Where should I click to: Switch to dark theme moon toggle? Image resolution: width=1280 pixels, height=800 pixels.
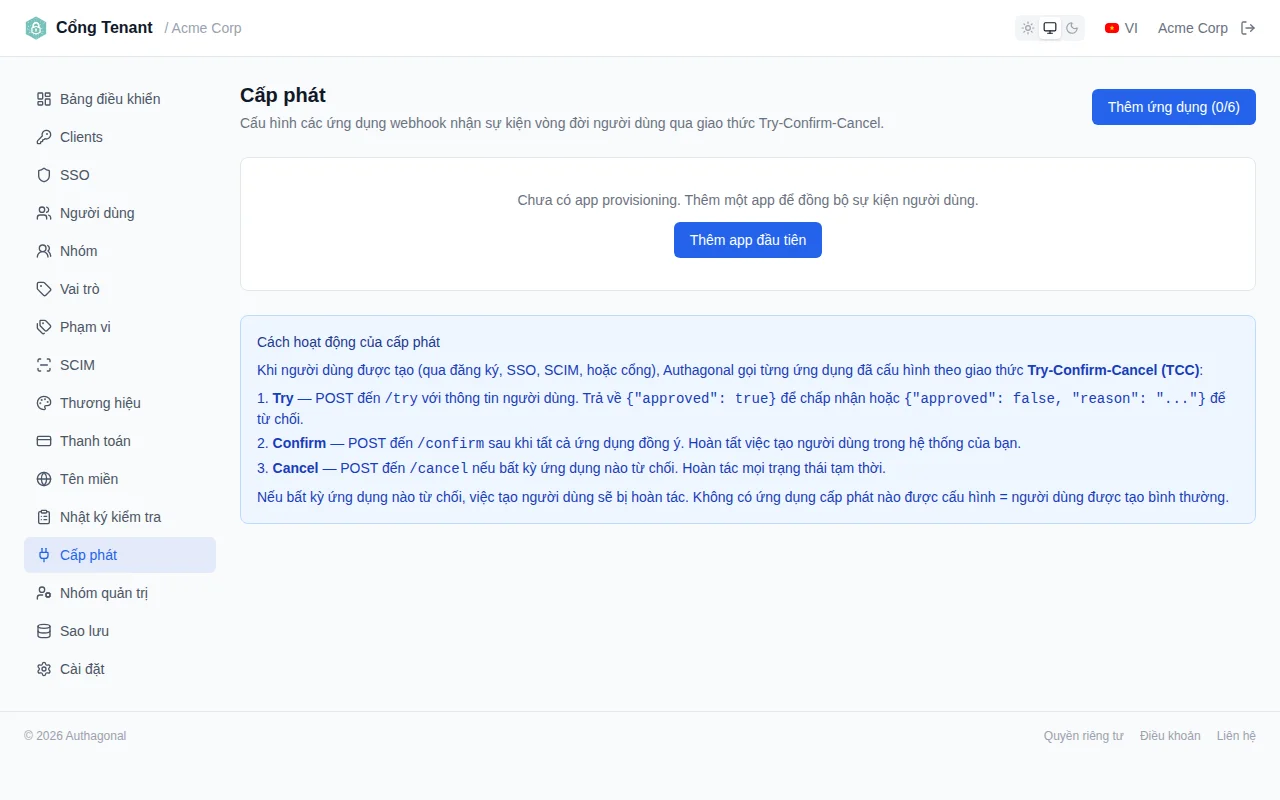click(1072, 28)
